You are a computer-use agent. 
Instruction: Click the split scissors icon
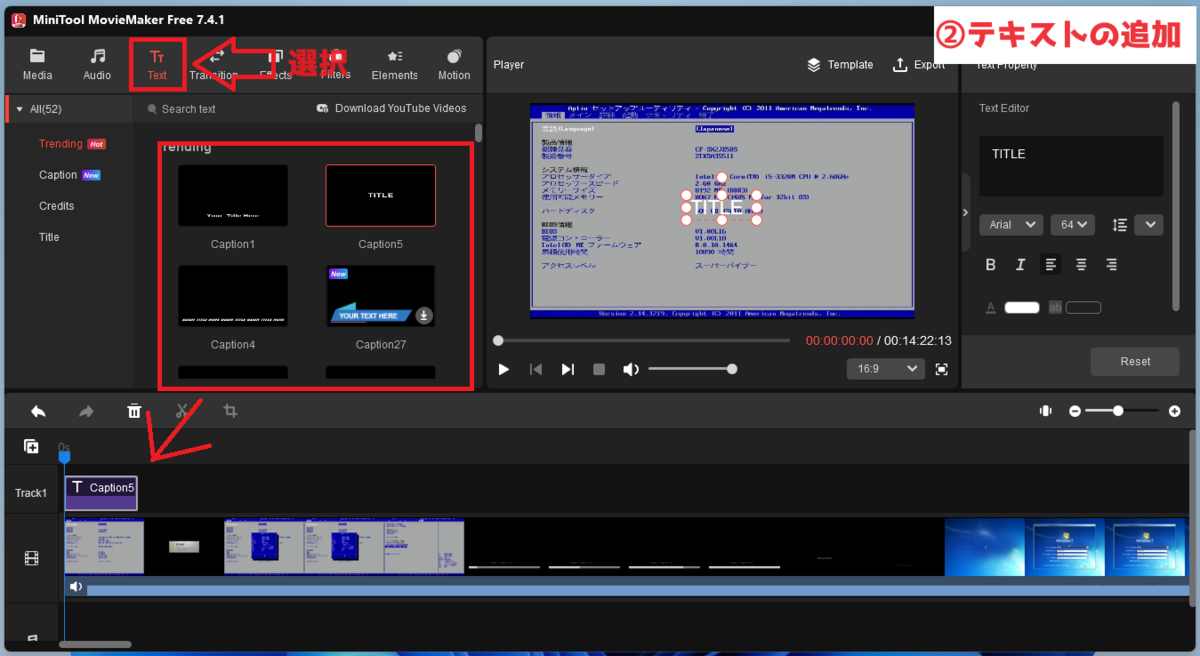[182, 411]
